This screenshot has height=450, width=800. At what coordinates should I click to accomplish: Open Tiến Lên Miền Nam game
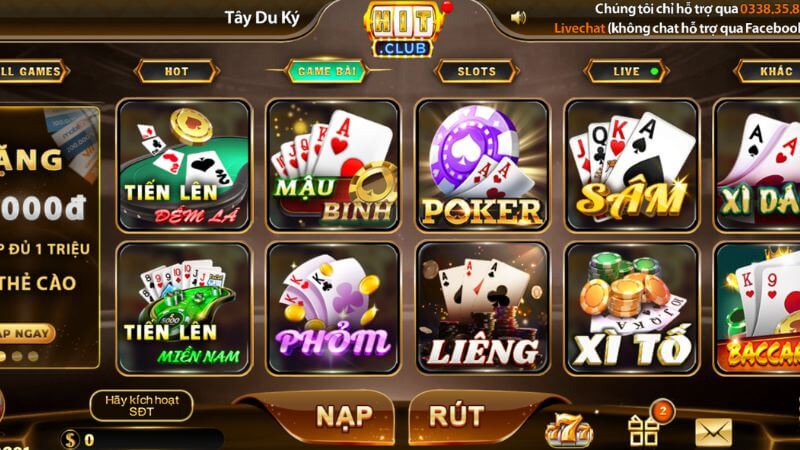(184, 309)
